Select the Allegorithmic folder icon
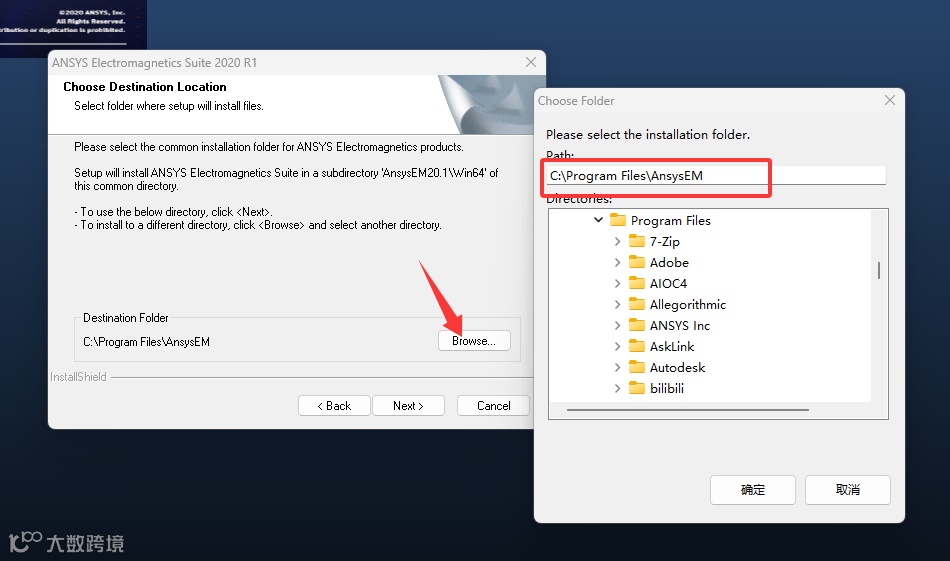Viewport: 950px width, 561px height. point(637,304)
